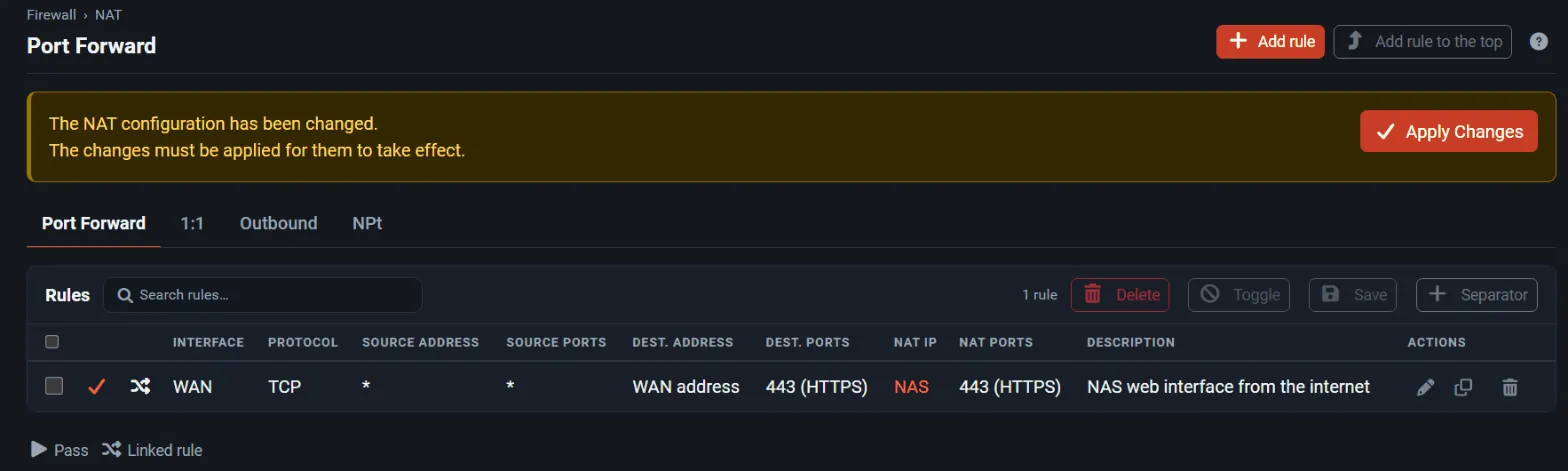Click Add rule to the top button
This screenshot has width=1568, height=471.
(x=1422, y=41)
